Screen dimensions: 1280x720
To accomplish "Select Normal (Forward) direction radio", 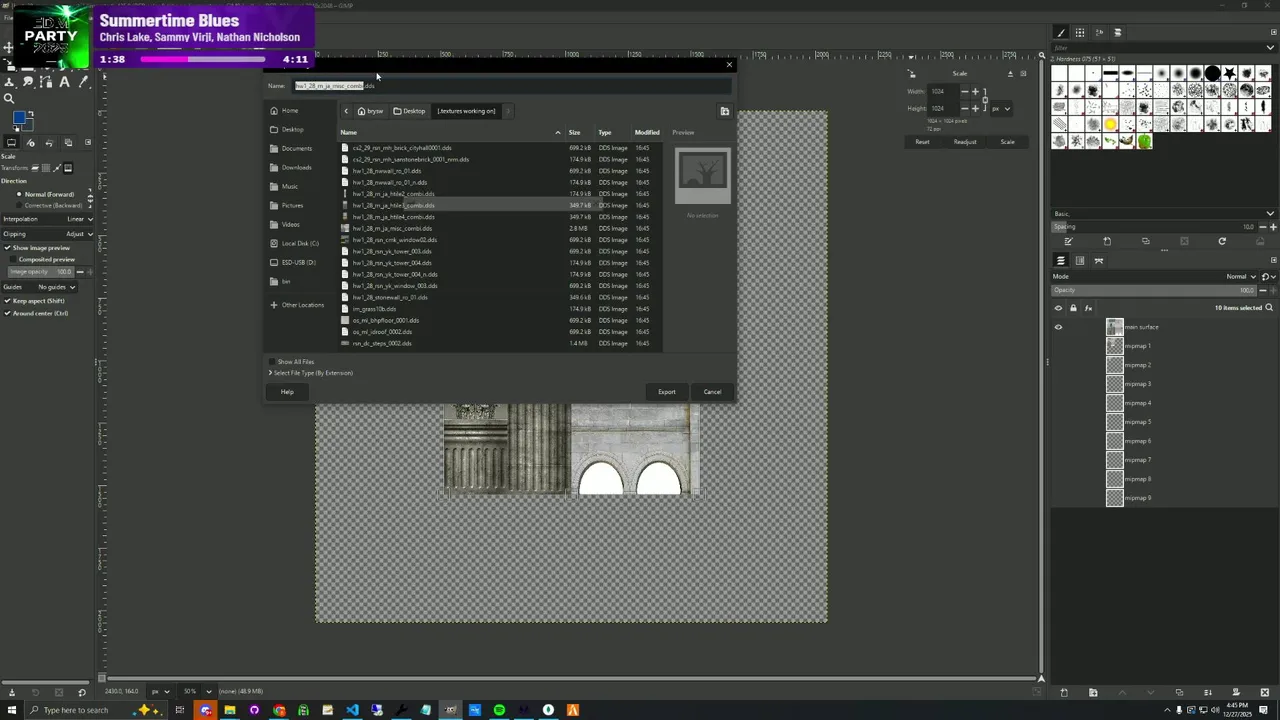I will (19, 194).
